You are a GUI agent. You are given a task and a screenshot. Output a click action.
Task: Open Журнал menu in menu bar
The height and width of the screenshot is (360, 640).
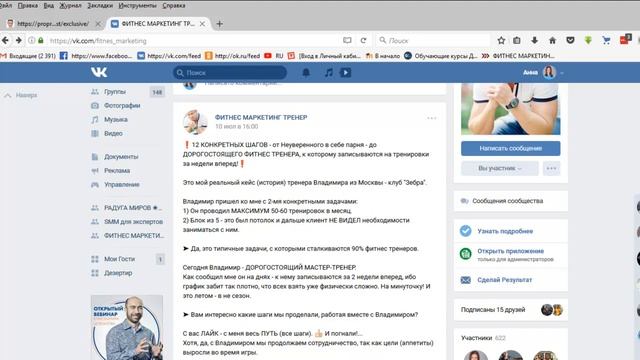coord(71,6)
